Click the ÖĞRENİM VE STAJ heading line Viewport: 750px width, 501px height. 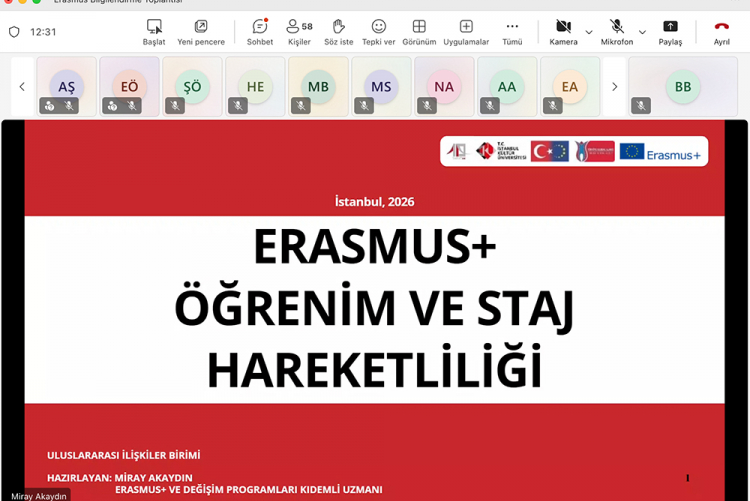click(x=375, y=307)
